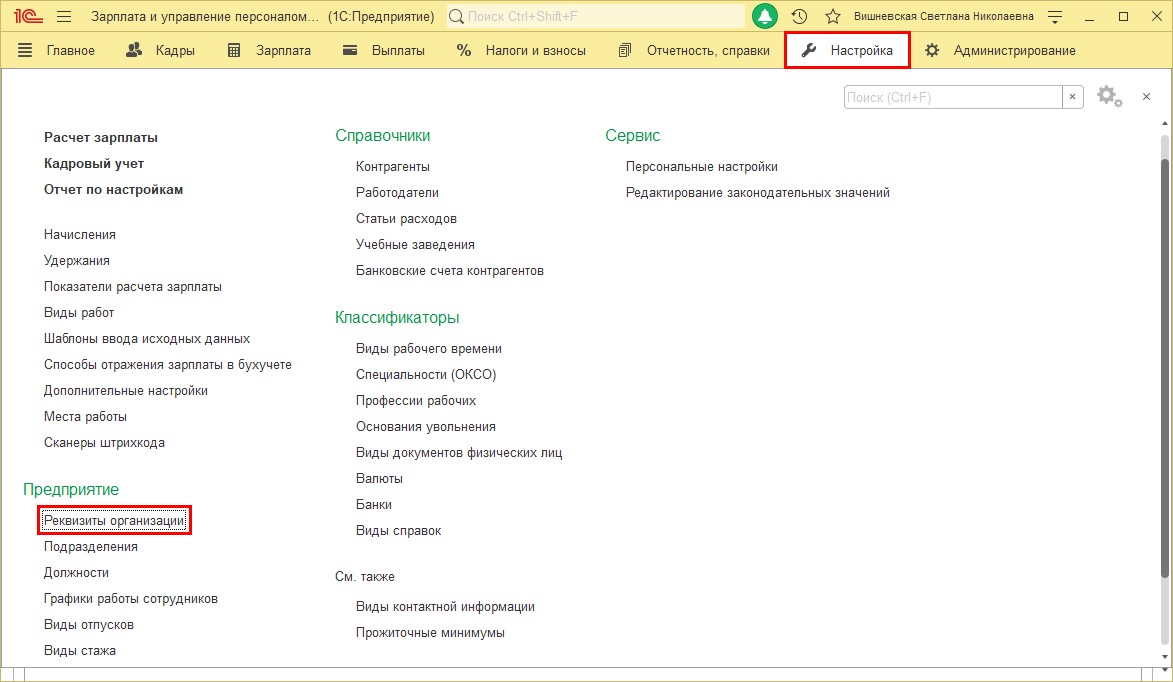Open the Администрирование section
Image resolution: width=1173 pixels, height=682 pixels.
[1014, 50]
